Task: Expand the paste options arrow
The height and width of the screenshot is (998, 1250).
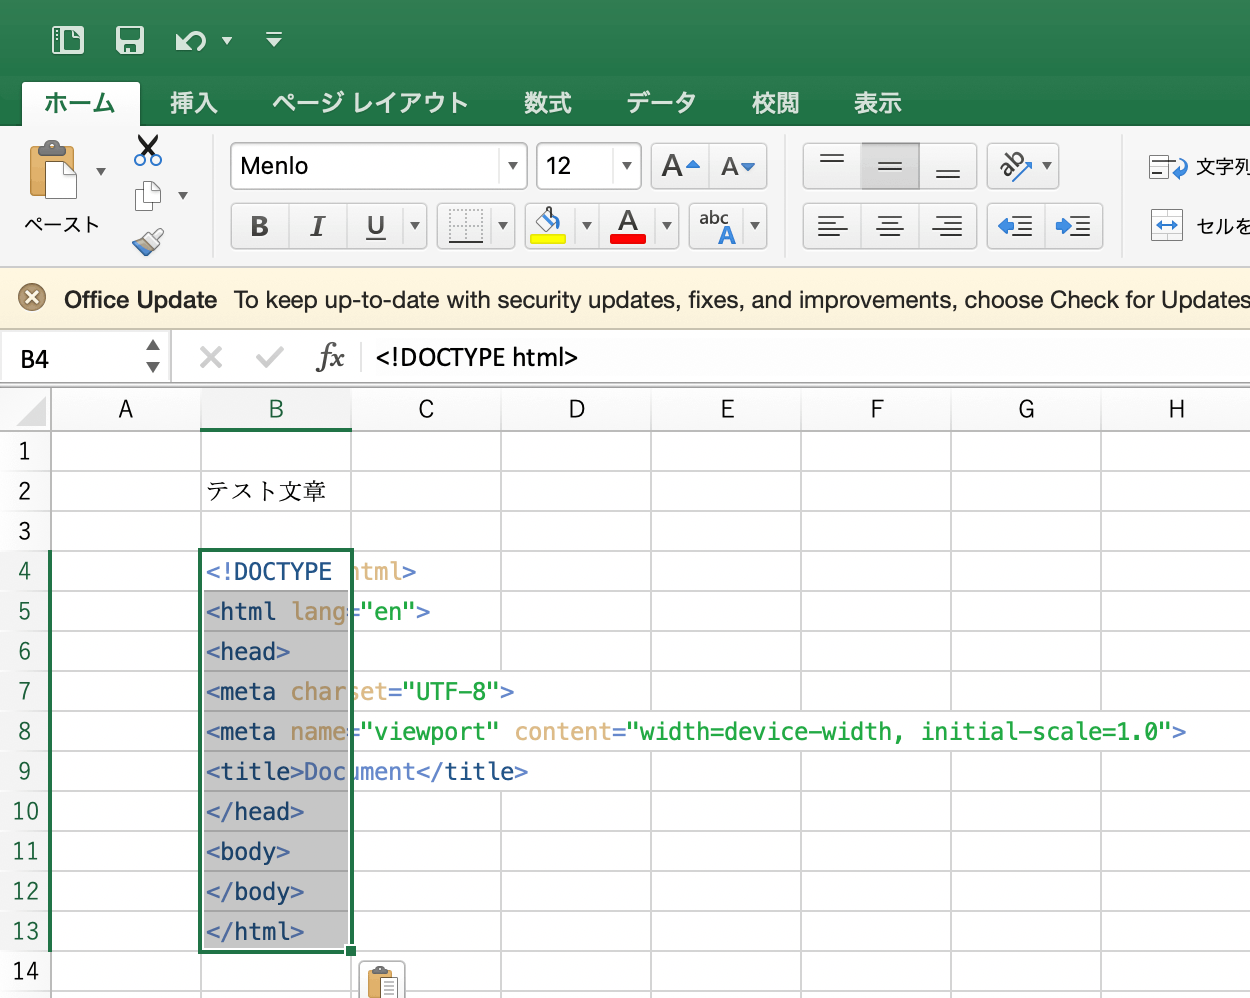Action: [x=101, y=171]
